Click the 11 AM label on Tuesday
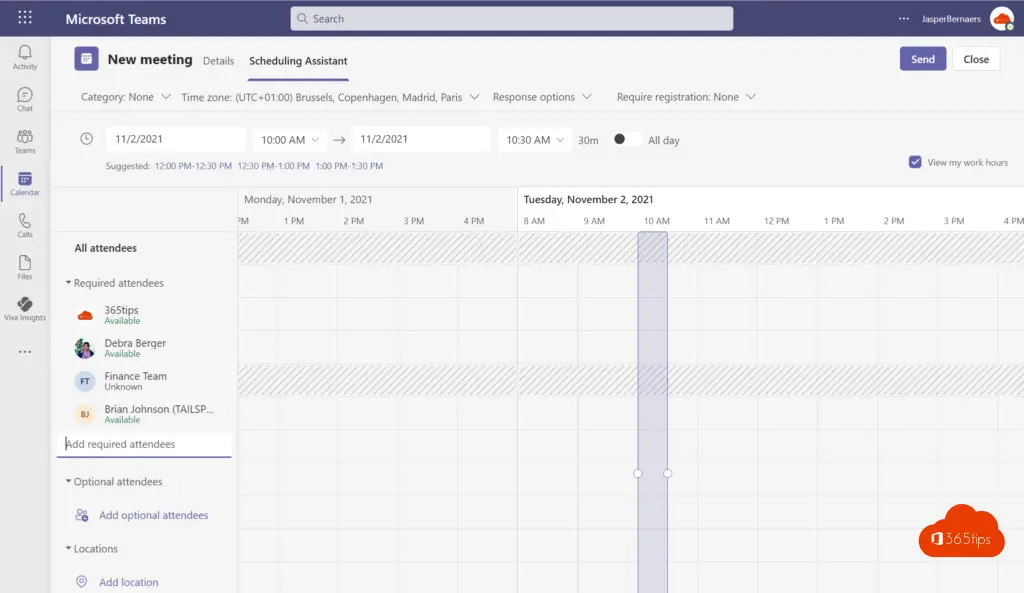 716,221
